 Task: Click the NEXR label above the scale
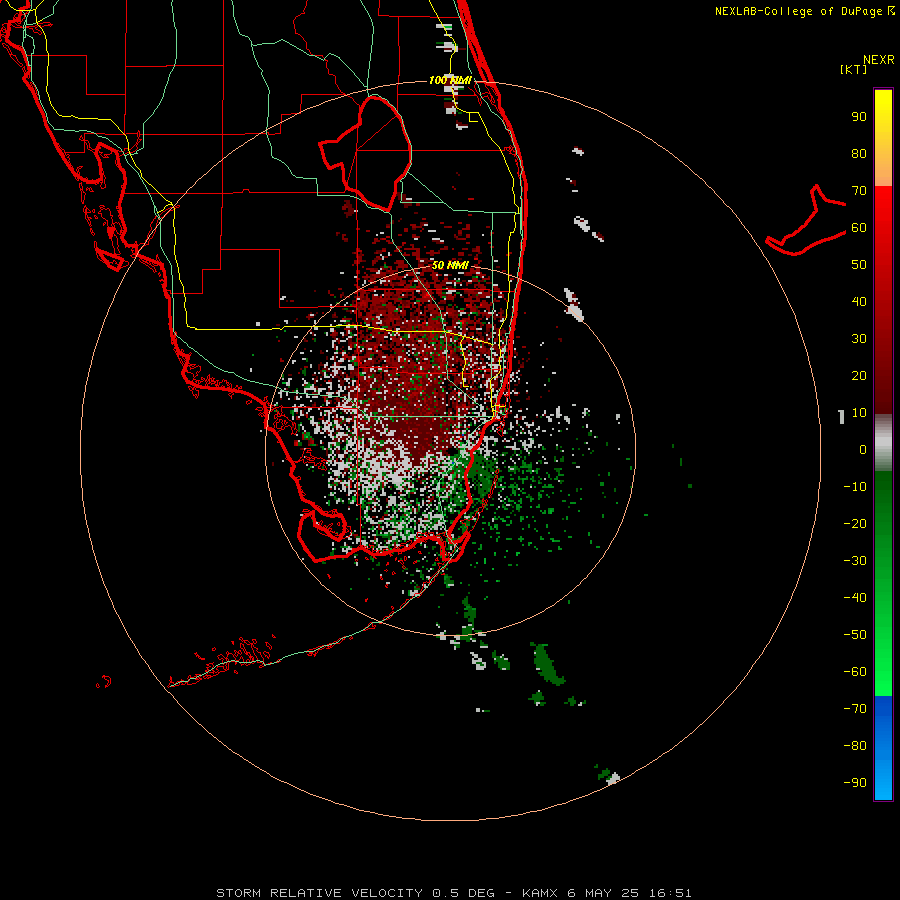coord(878,60)
